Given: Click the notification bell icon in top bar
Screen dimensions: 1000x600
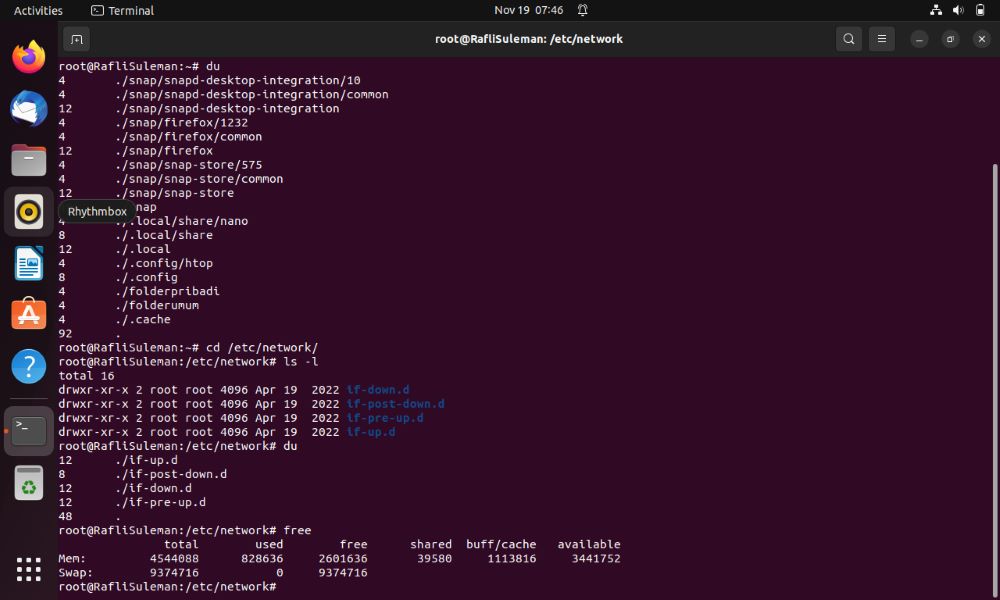Looking at the screenshot, I should 582,10.
